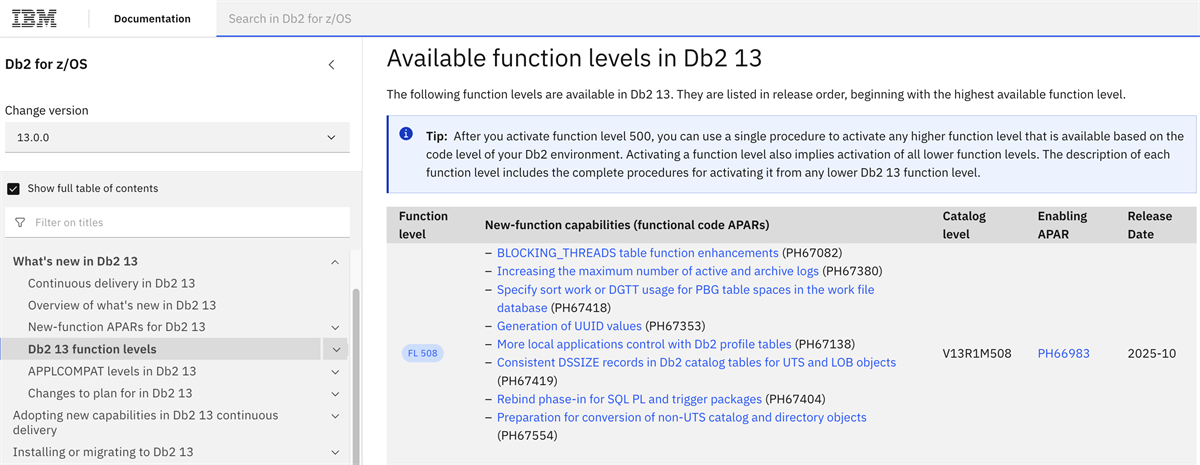Screen dimensions: 1200x465
Task: Open the Change version 13.0.0 dropdown
Action: 177,138
